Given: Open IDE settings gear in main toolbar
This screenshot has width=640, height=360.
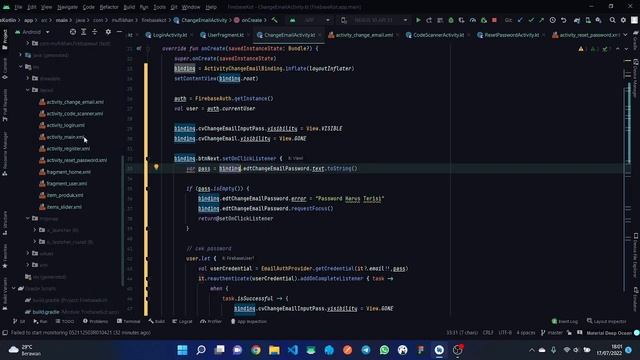Looking at the screenshot, I should (623, 20).
